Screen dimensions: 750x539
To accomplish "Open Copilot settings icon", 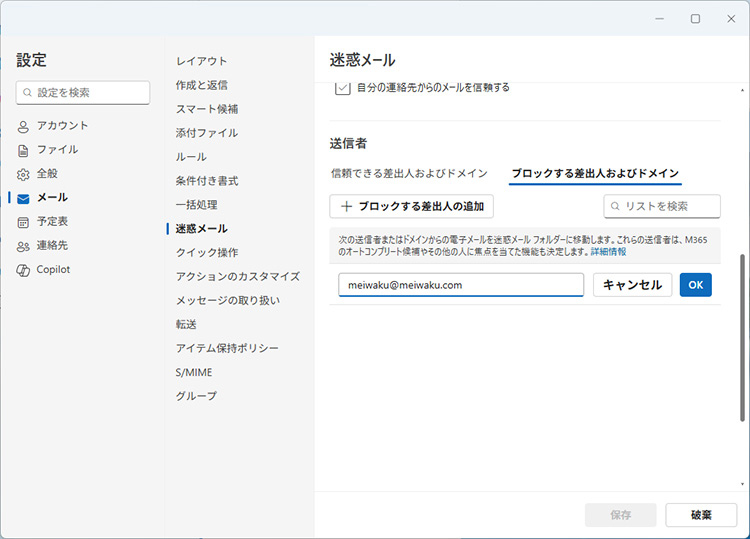I will (23, 270).
